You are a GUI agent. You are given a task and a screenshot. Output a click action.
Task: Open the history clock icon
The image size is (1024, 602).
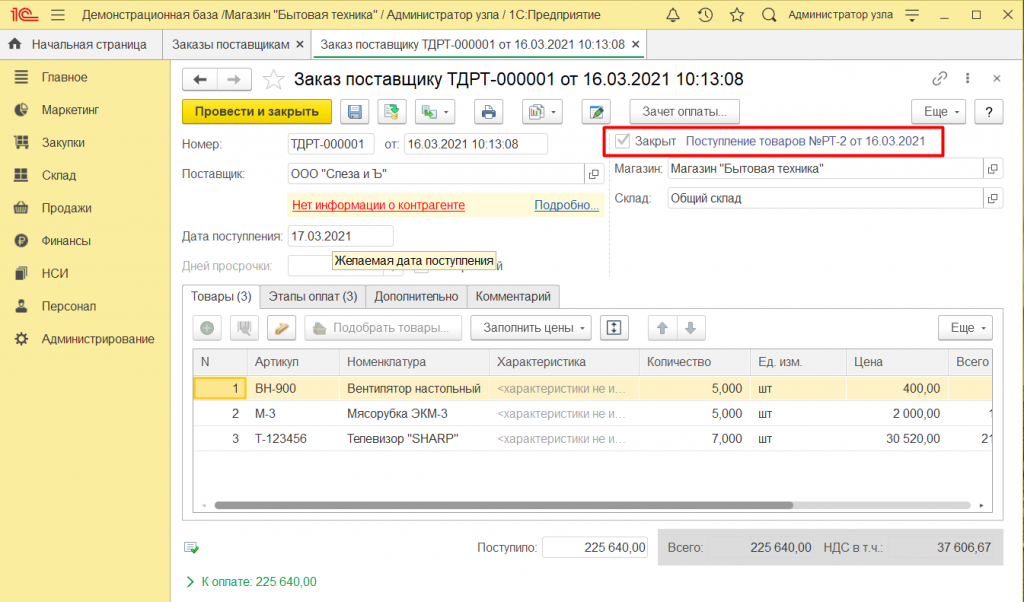705,16
